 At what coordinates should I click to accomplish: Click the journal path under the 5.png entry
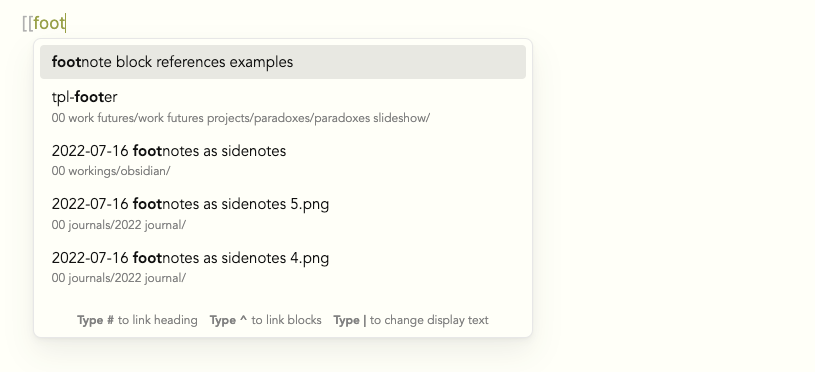click(119, 225)
